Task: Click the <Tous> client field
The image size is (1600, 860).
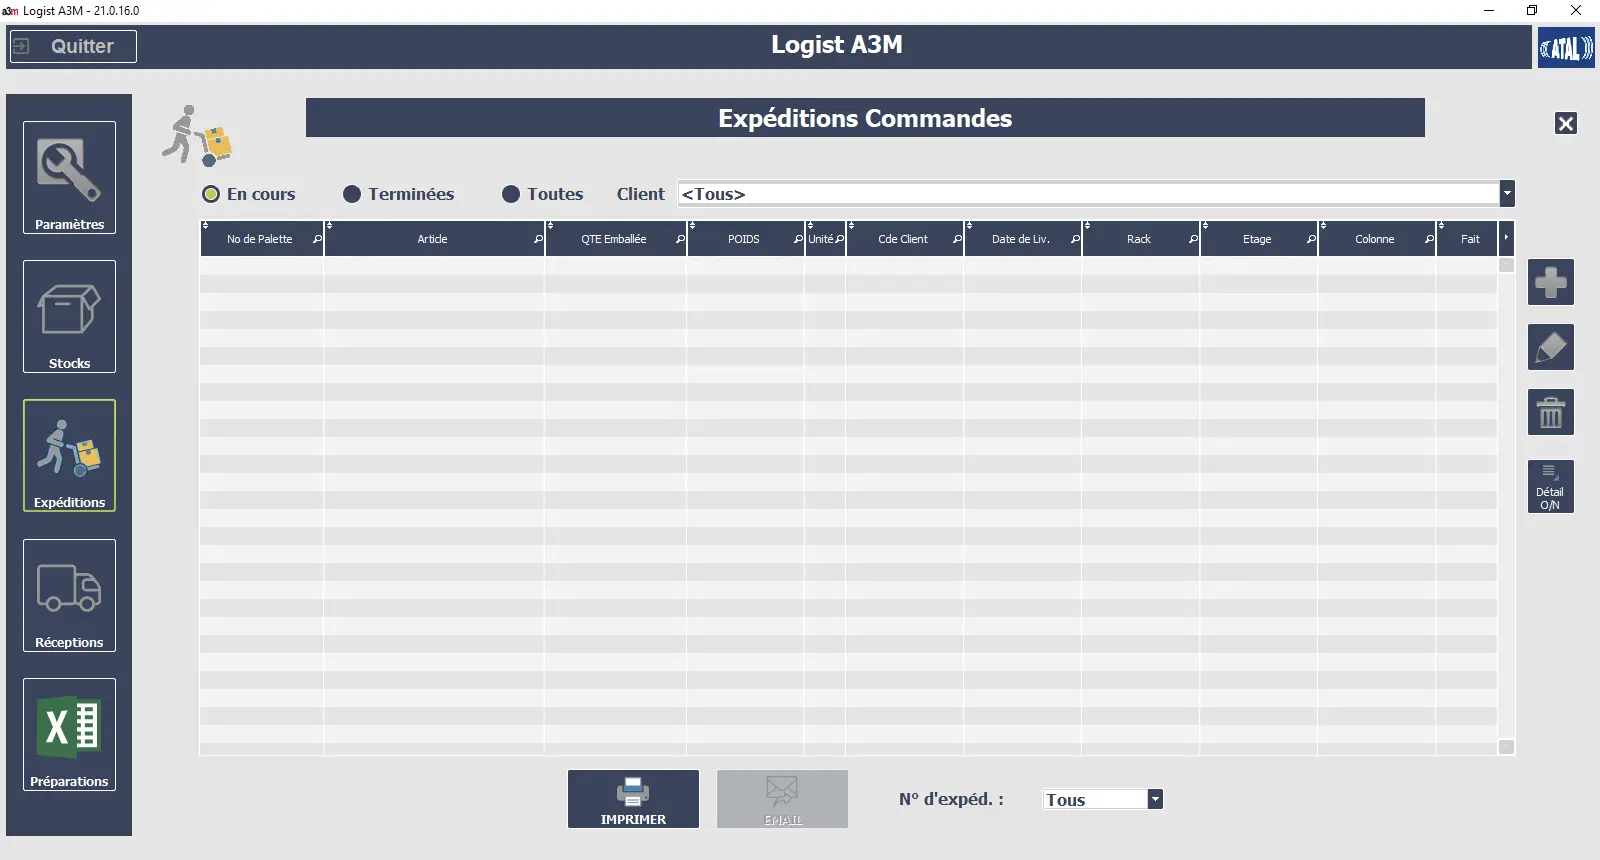Action: (1089, 193)
